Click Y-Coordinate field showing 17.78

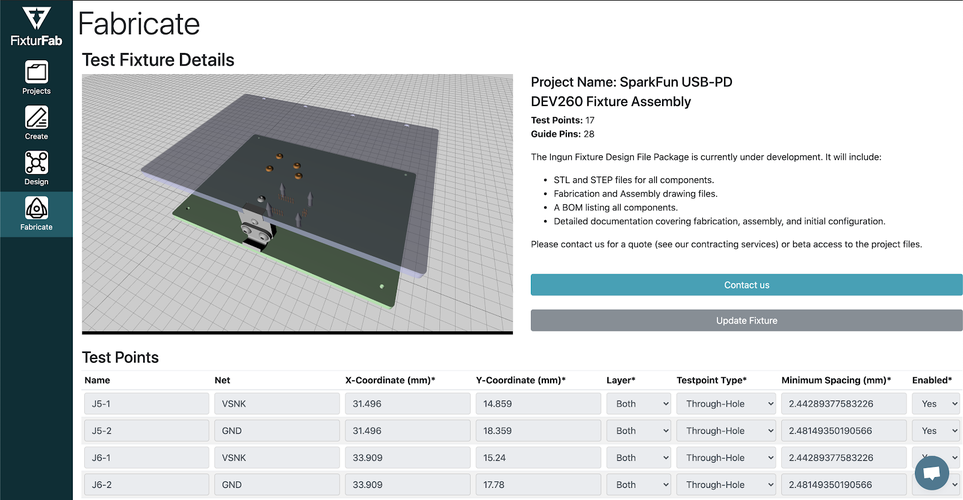(539, 485)
